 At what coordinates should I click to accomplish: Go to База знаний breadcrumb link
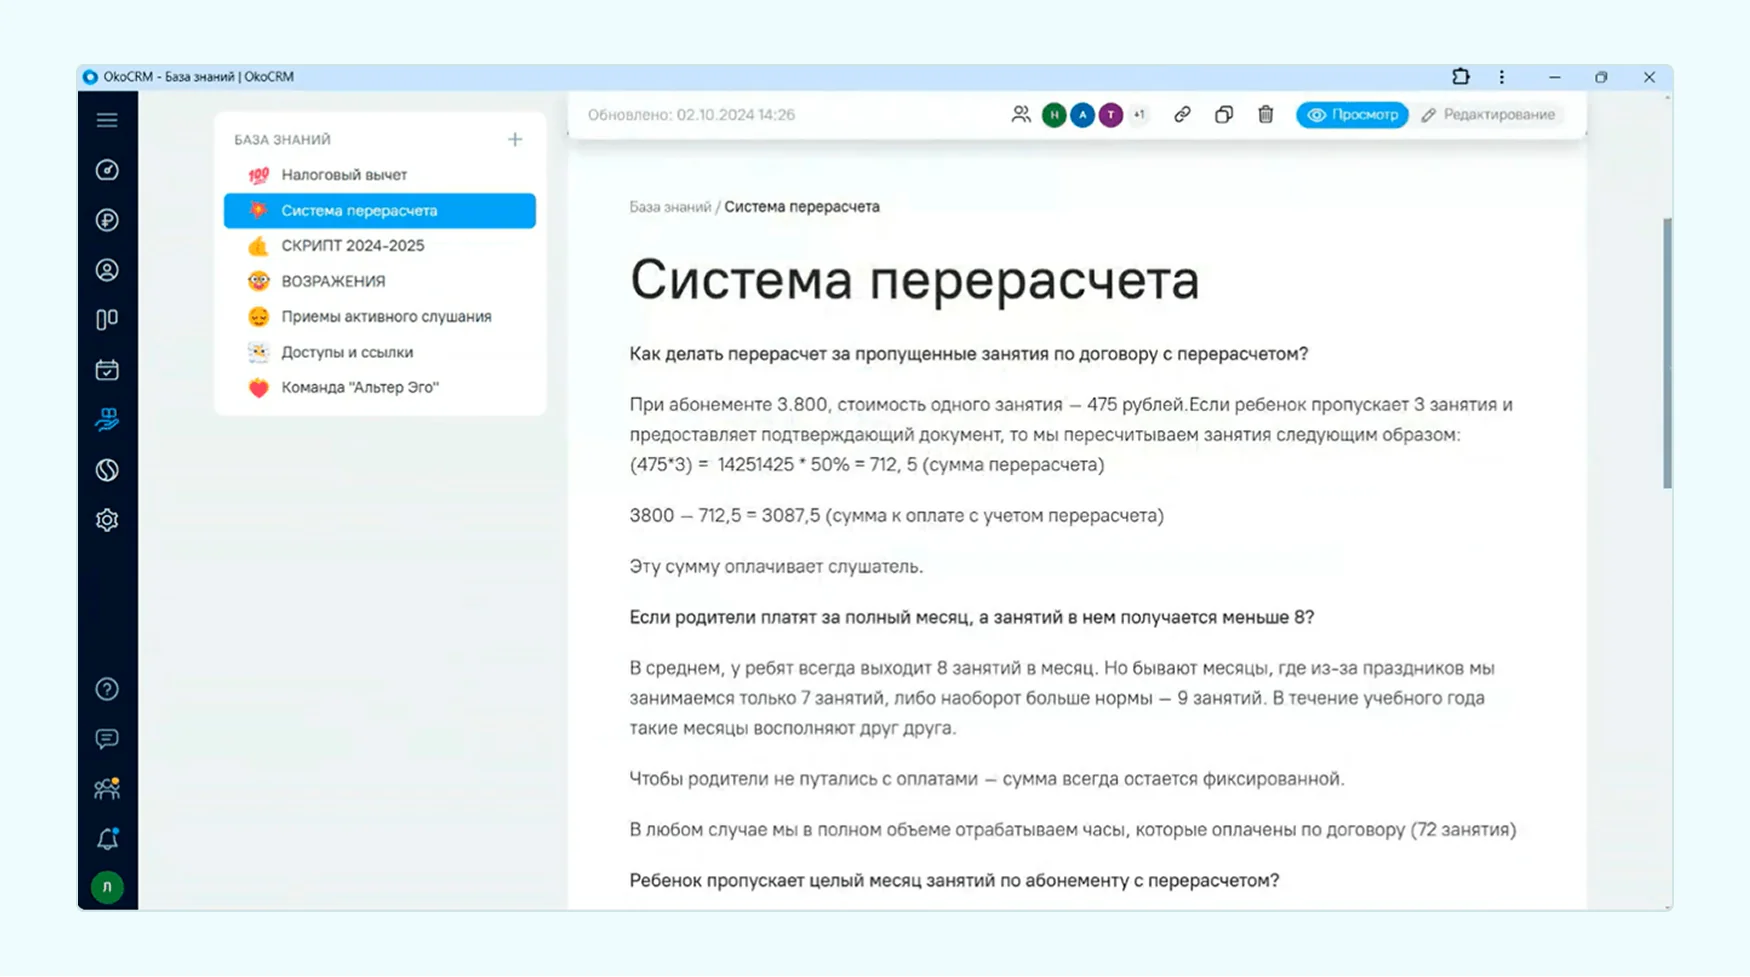(670, 207)
